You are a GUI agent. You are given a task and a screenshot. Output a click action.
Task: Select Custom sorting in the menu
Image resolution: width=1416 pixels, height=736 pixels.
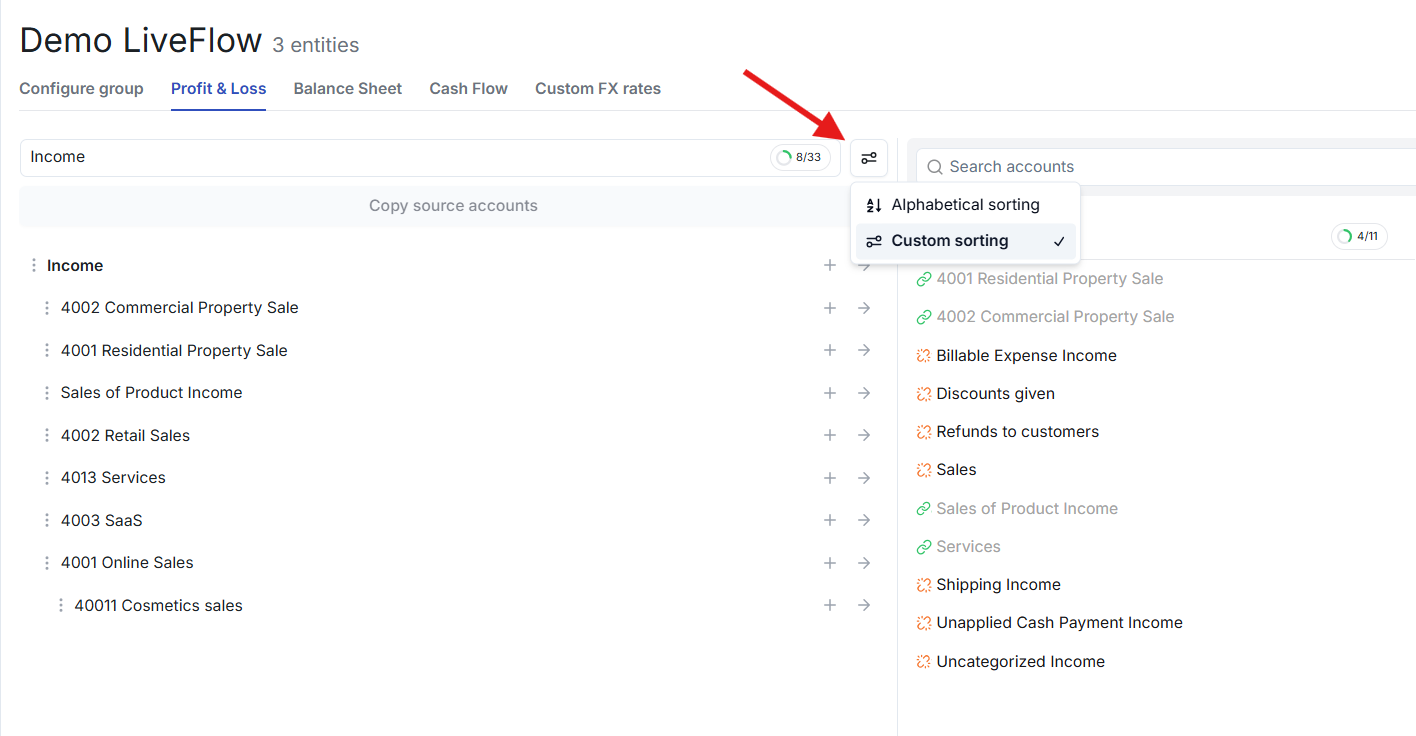tap(965, 241)
